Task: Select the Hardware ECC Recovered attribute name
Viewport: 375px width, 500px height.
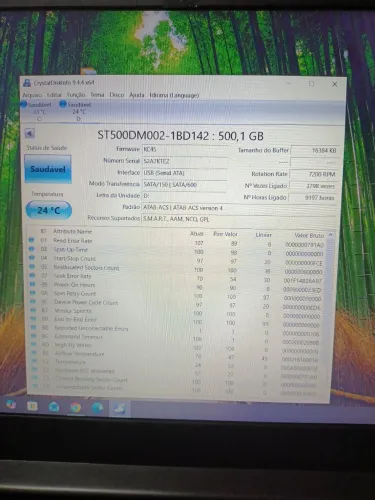Action: [x=85, y=371]
